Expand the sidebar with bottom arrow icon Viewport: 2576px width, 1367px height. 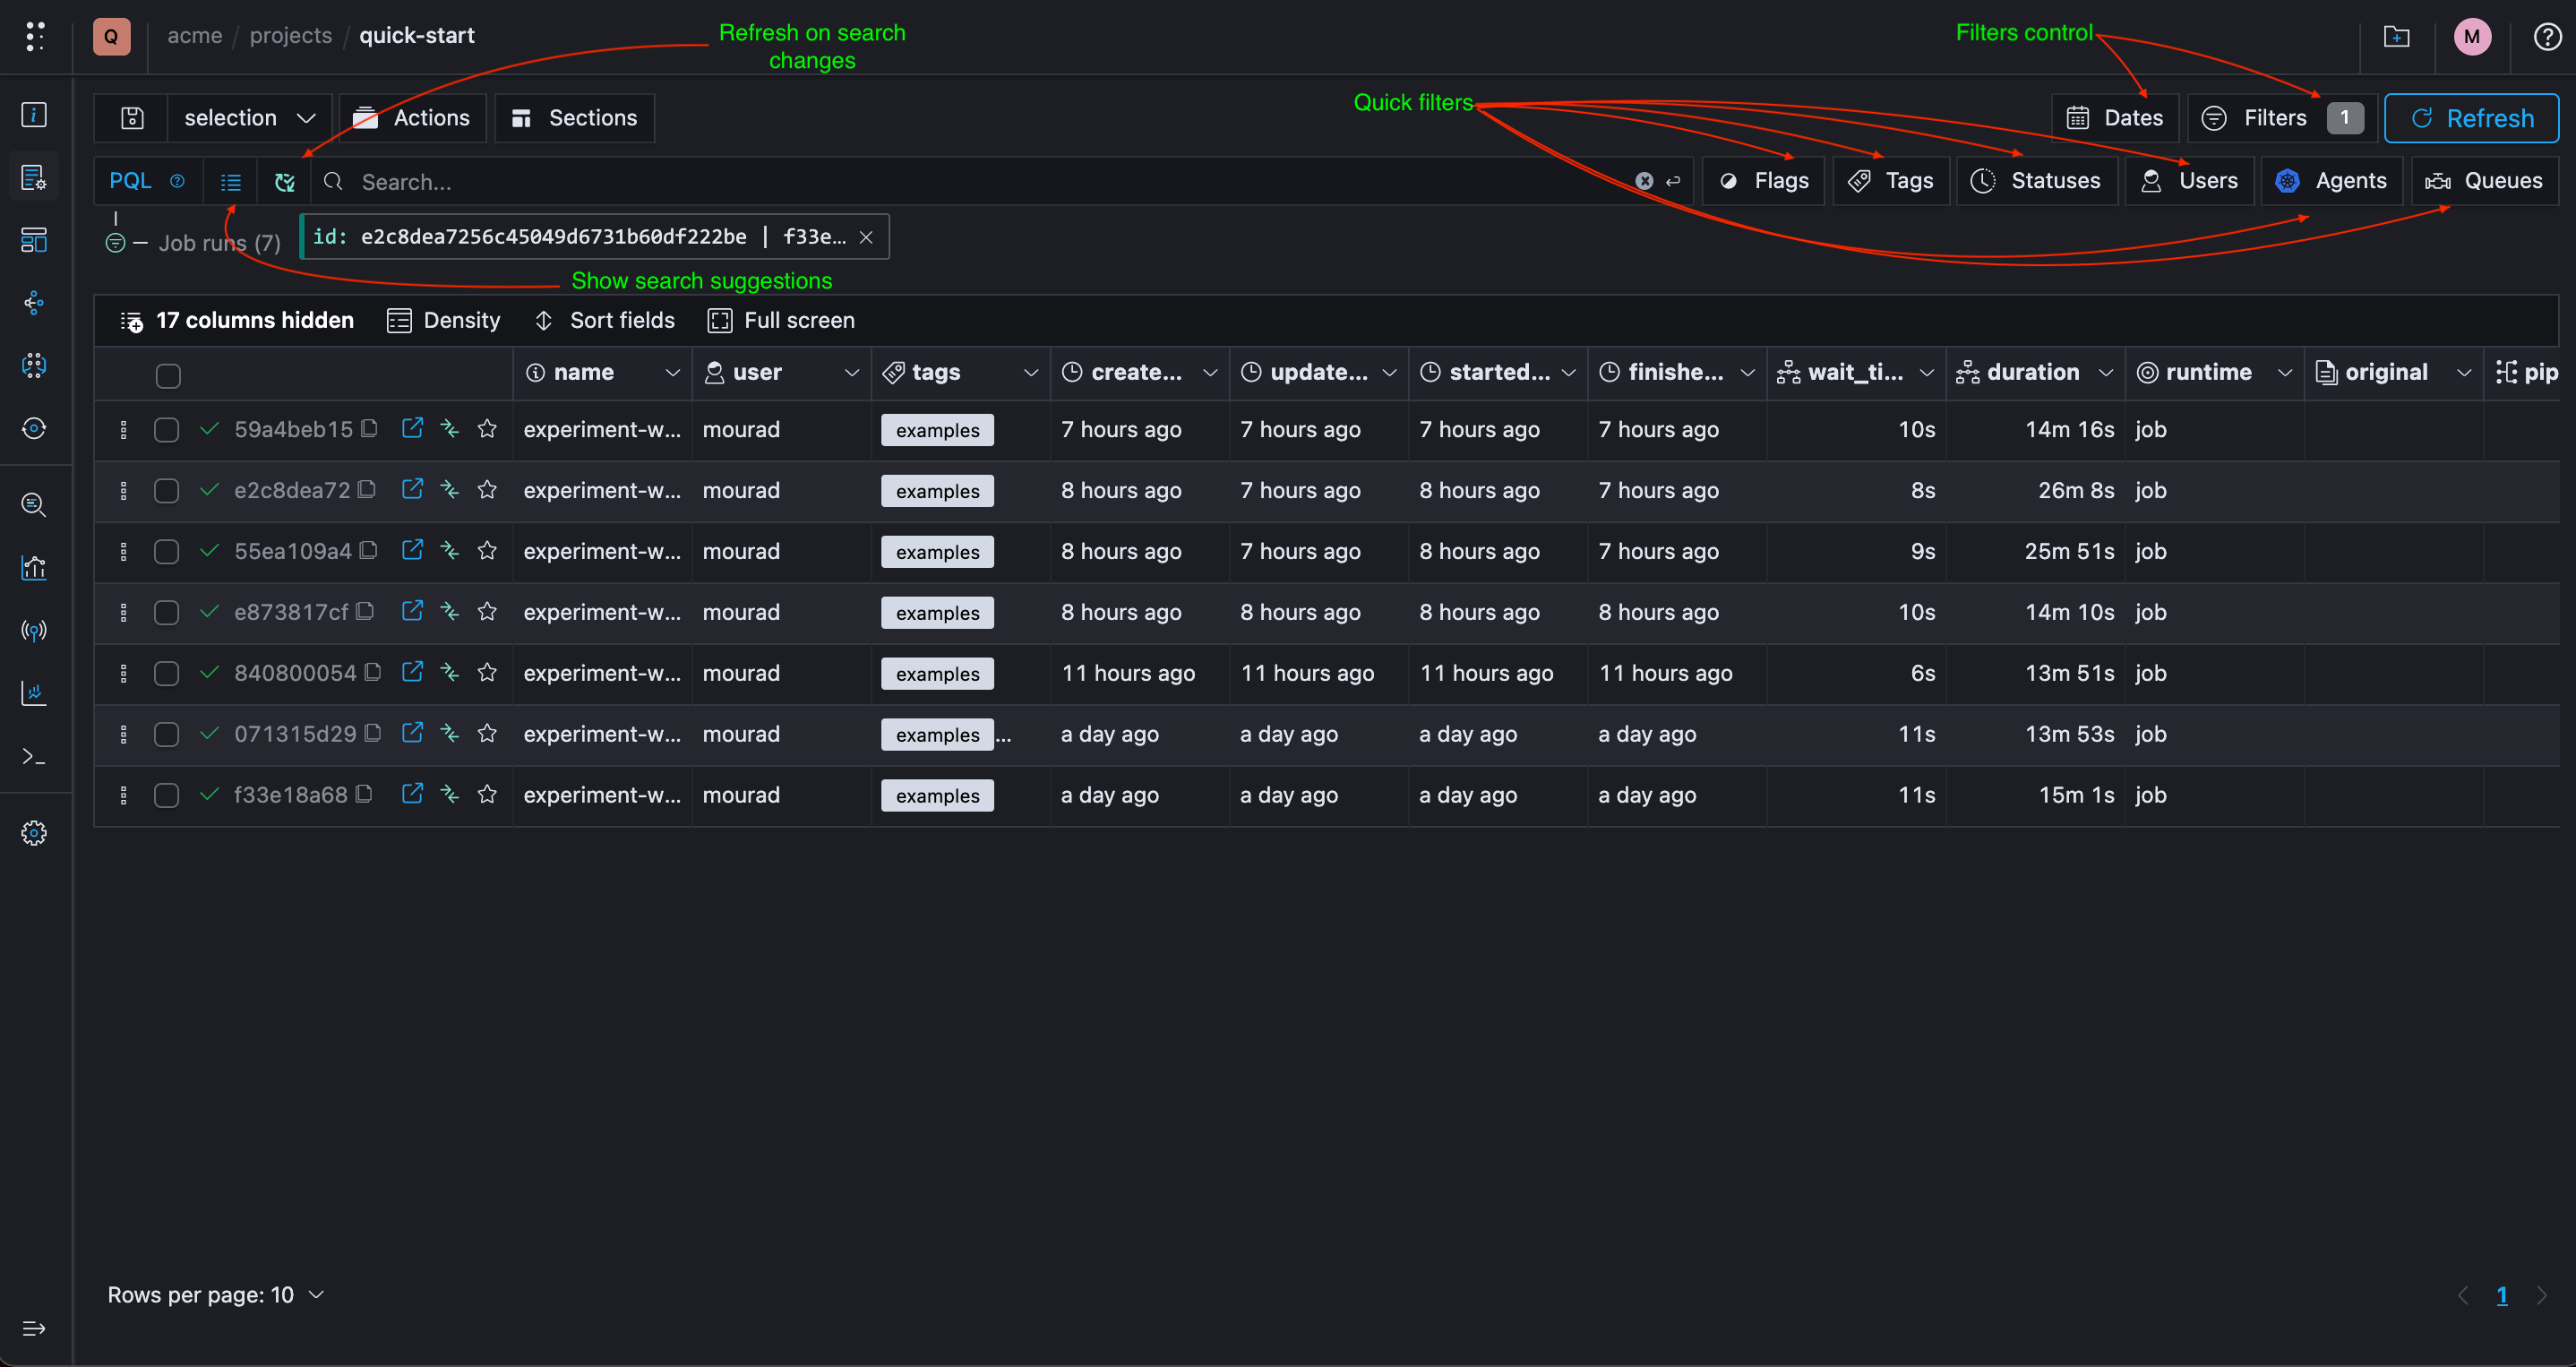coord(34,1328)
